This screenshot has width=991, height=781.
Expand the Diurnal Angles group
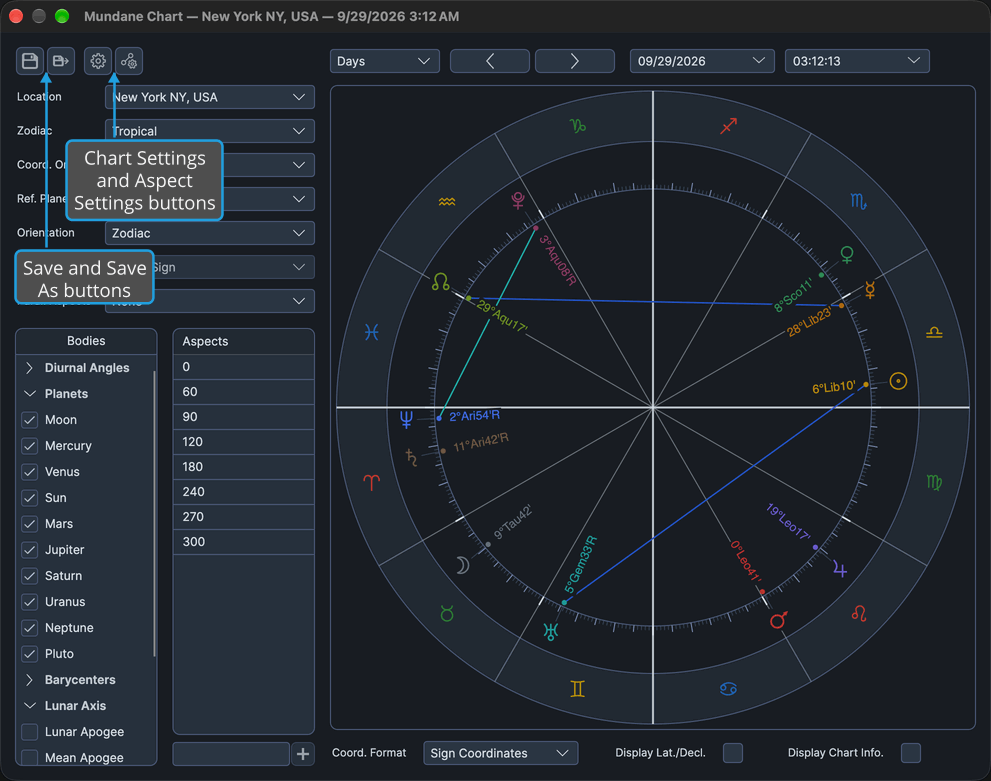click(x=29, y=368)
